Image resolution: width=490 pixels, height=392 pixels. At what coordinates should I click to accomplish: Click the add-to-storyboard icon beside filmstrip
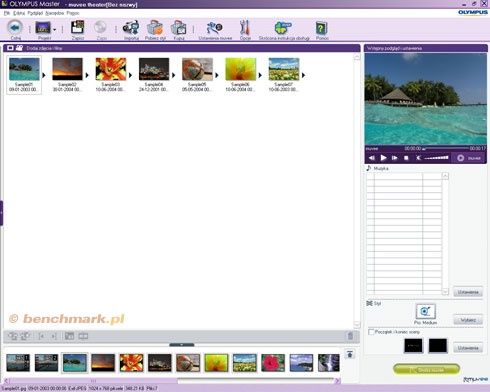click(x=350, y=354)
